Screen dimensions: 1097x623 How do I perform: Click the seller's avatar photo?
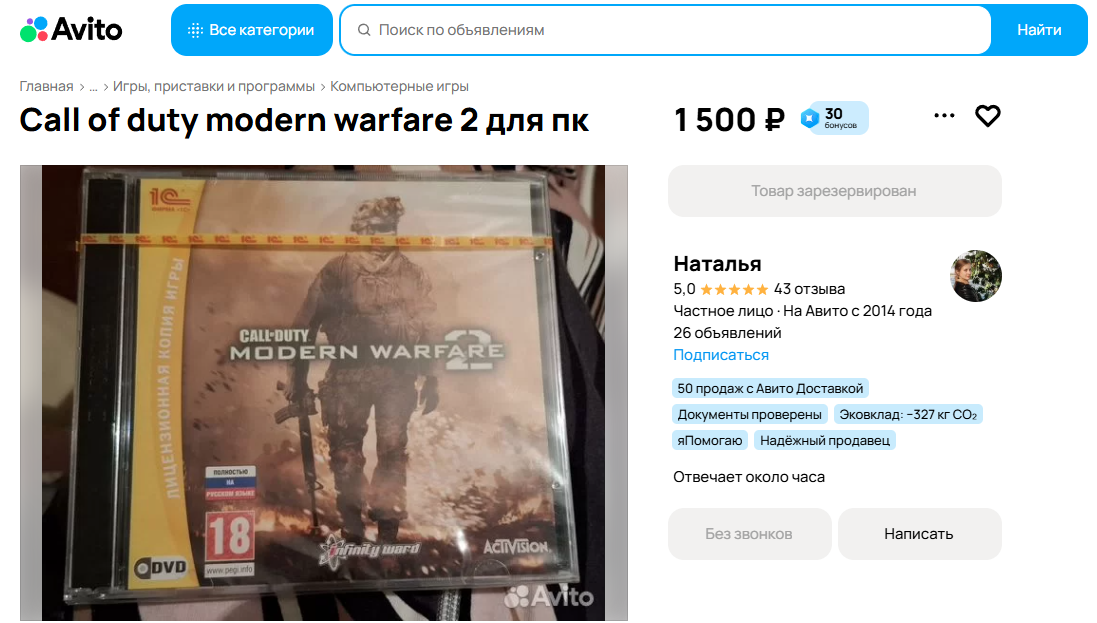coord(976,276)
